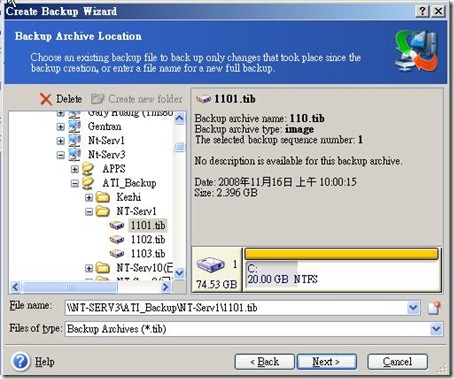Click the Back button
Image resolution: width=454 pixels, height=379 pixels.
264,362
